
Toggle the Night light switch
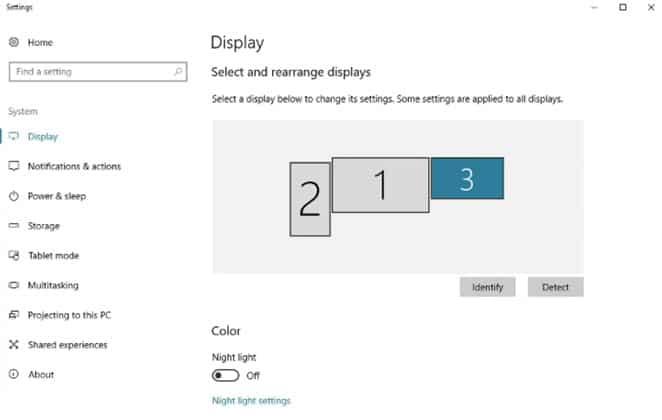(x=225, y=375)
